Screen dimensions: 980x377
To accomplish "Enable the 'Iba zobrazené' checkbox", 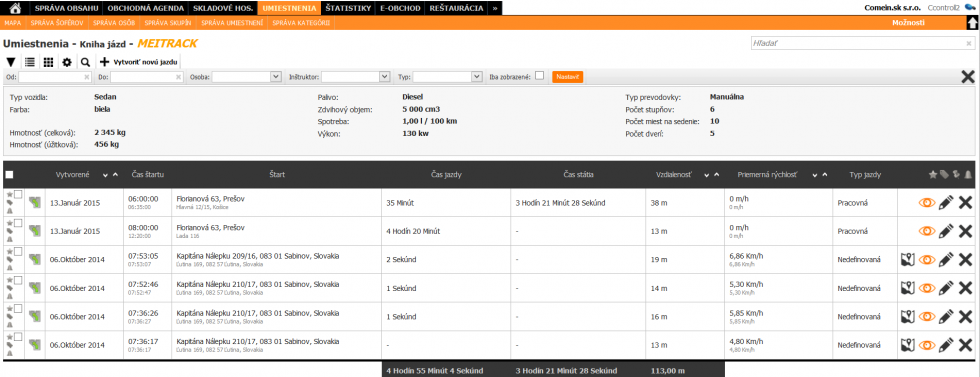I will click(539, 76).
